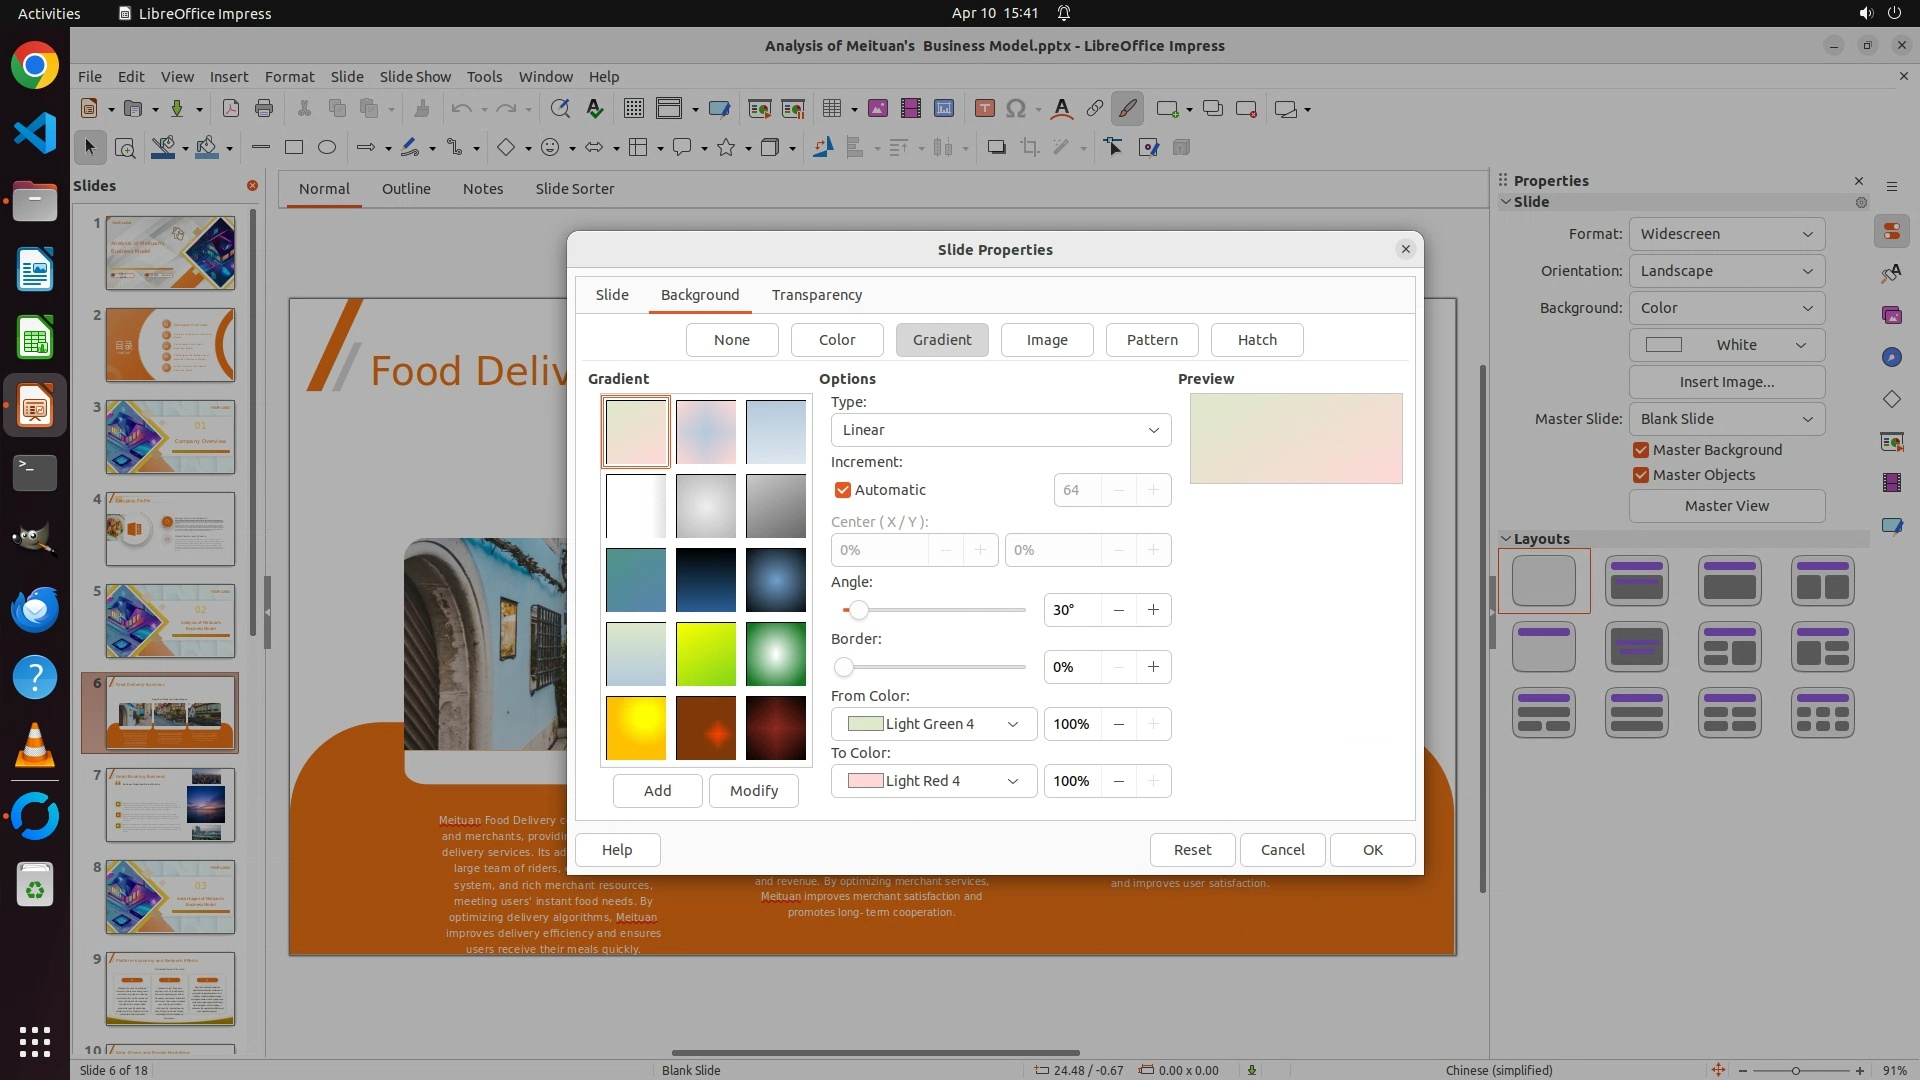The image size is (1920, 1080).
Task: Toggle the Master Background checkbox
Action: coord(1641,450)
